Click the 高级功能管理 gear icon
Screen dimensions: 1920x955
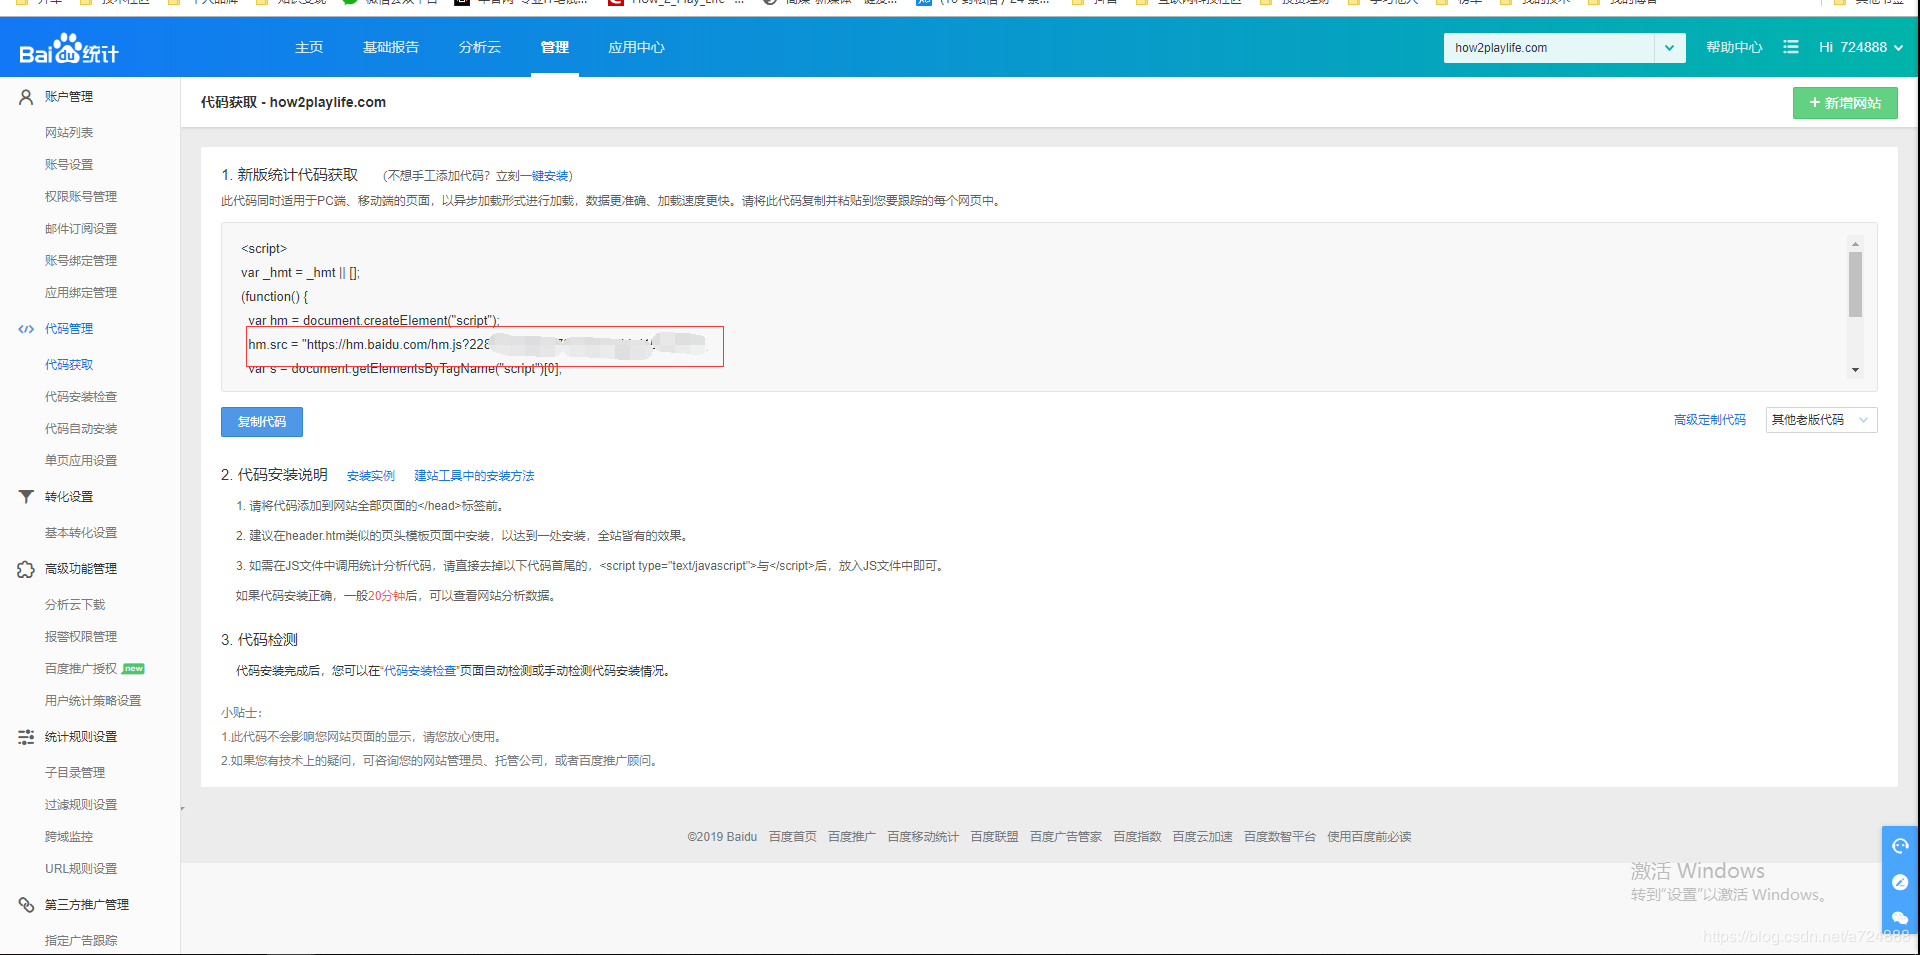[x=26, y=569]
